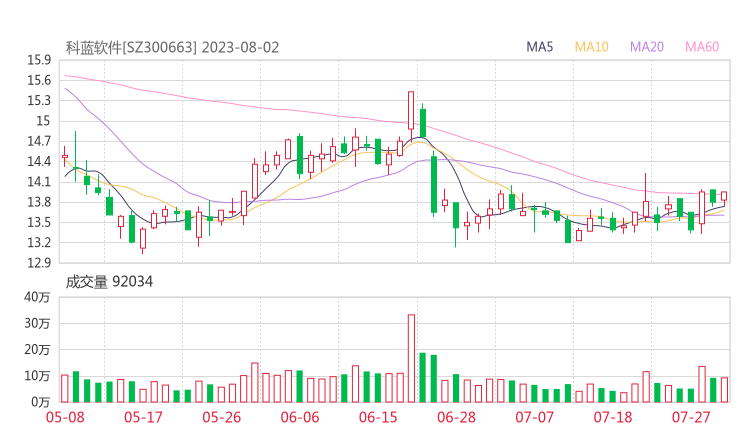Click the MA5 legend label
The width and height of the screenshot is (740, 440).
pyautogui.click(x=539, y=47)
